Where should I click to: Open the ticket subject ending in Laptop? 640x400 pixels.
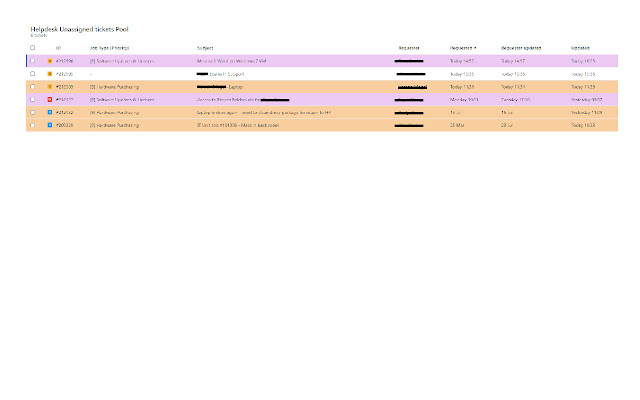pyautogui.click(x=220, y=87)
